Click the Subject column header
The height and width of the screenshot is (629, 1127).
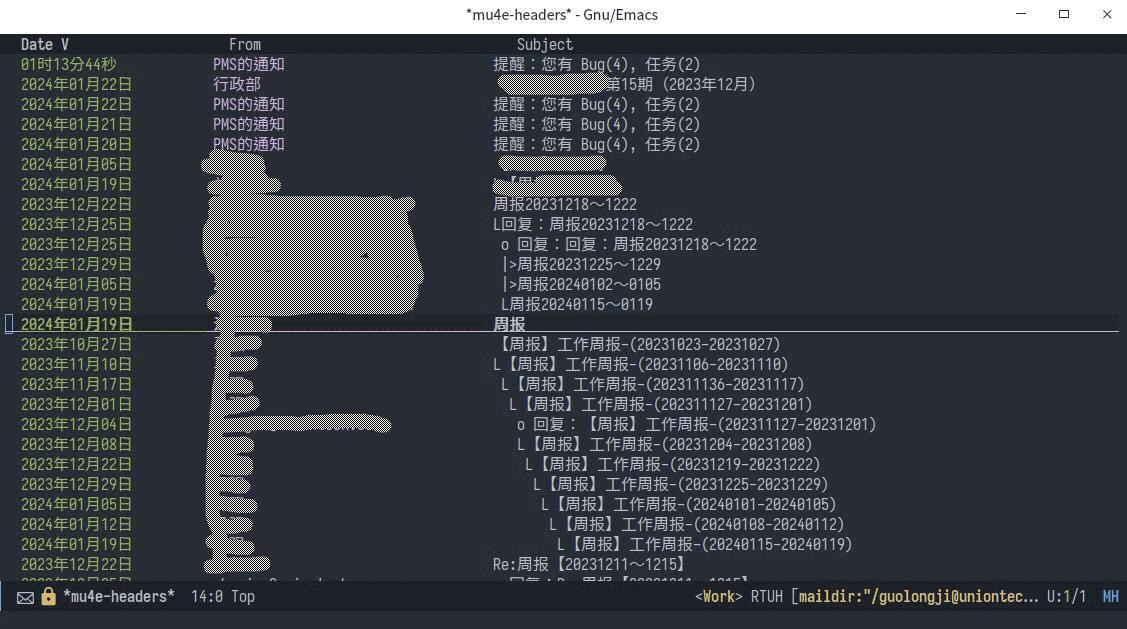(544, 44)
